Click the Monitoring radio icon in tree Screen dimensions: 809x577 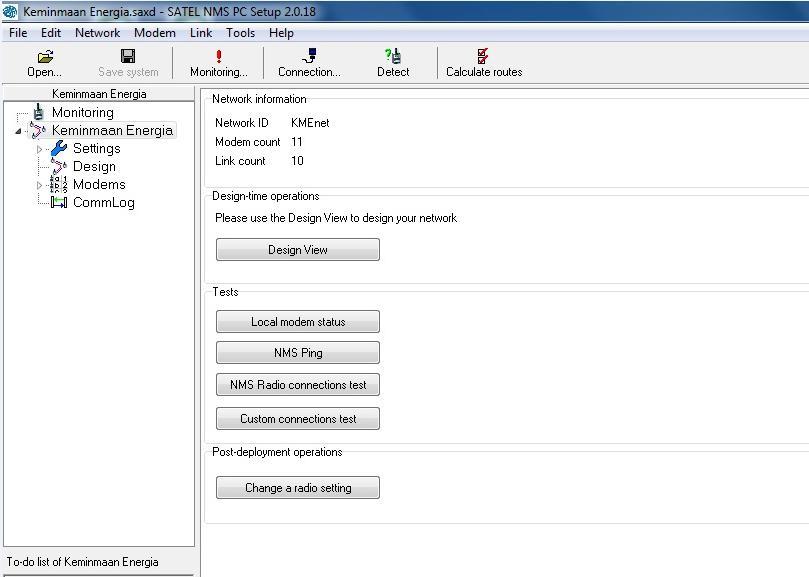[39, 112]
